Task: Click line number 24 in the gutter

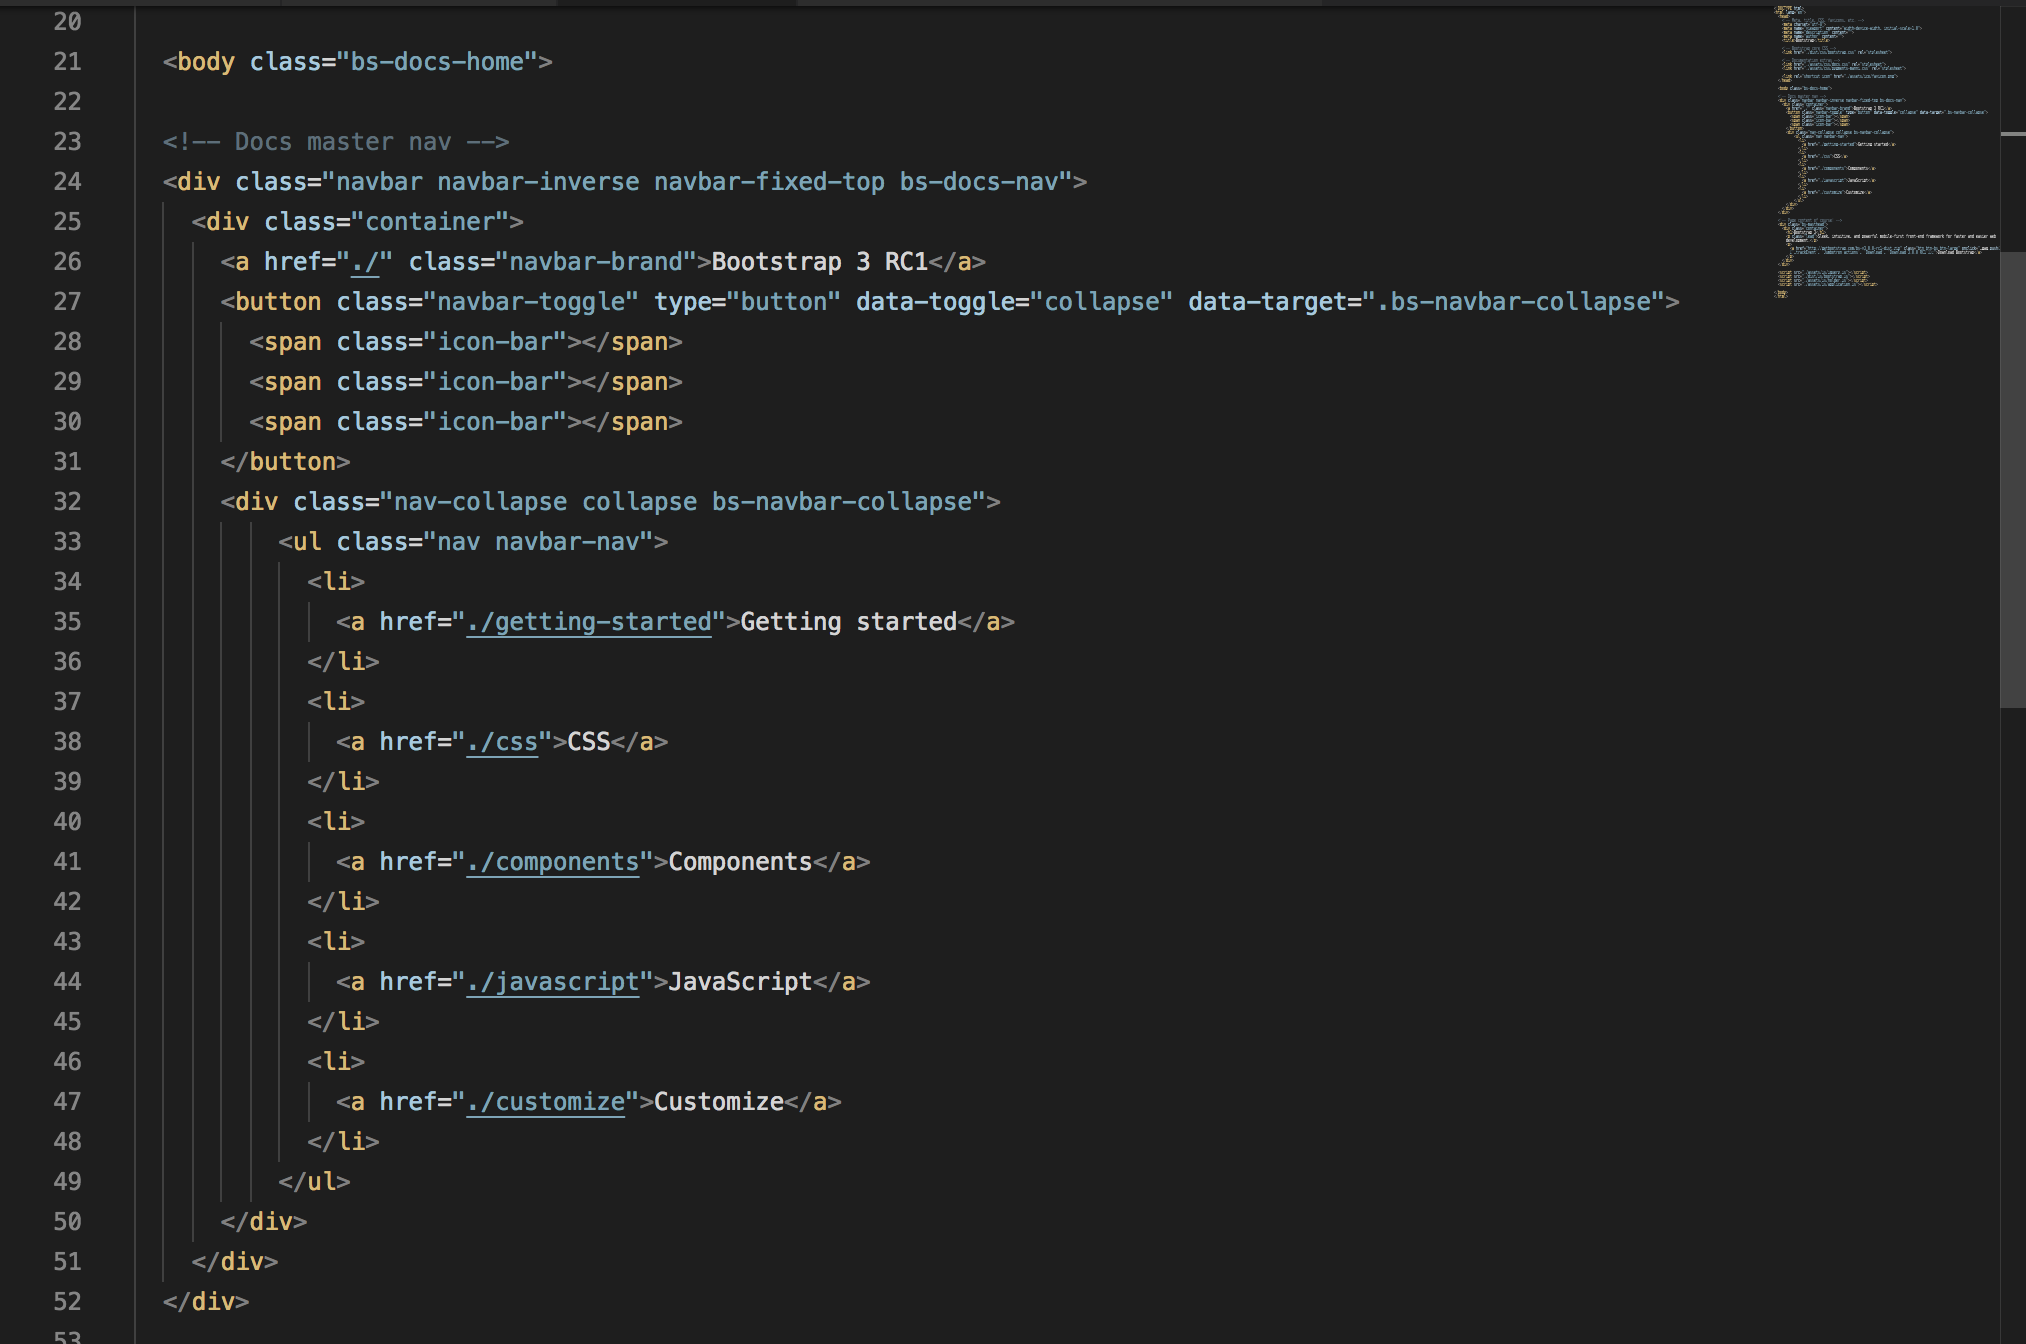Action: [67, 182]
